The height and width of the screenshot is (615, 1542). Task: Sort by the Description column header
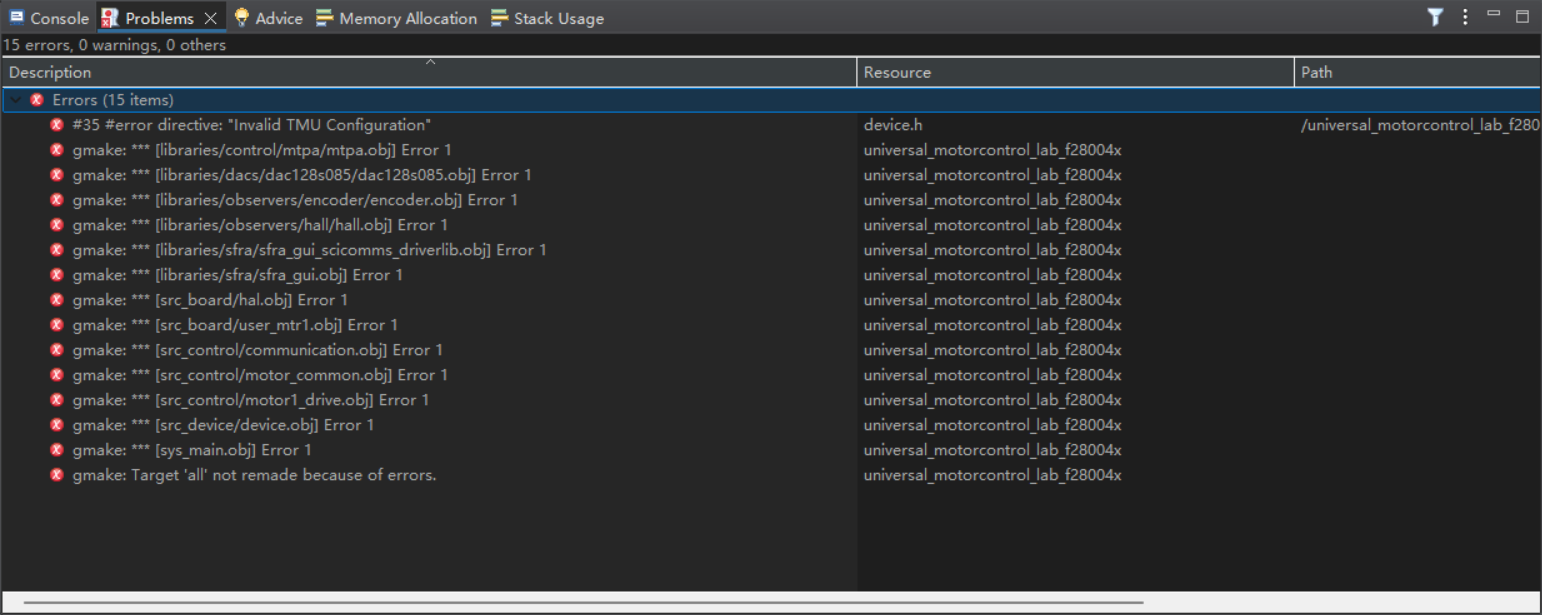50,72
